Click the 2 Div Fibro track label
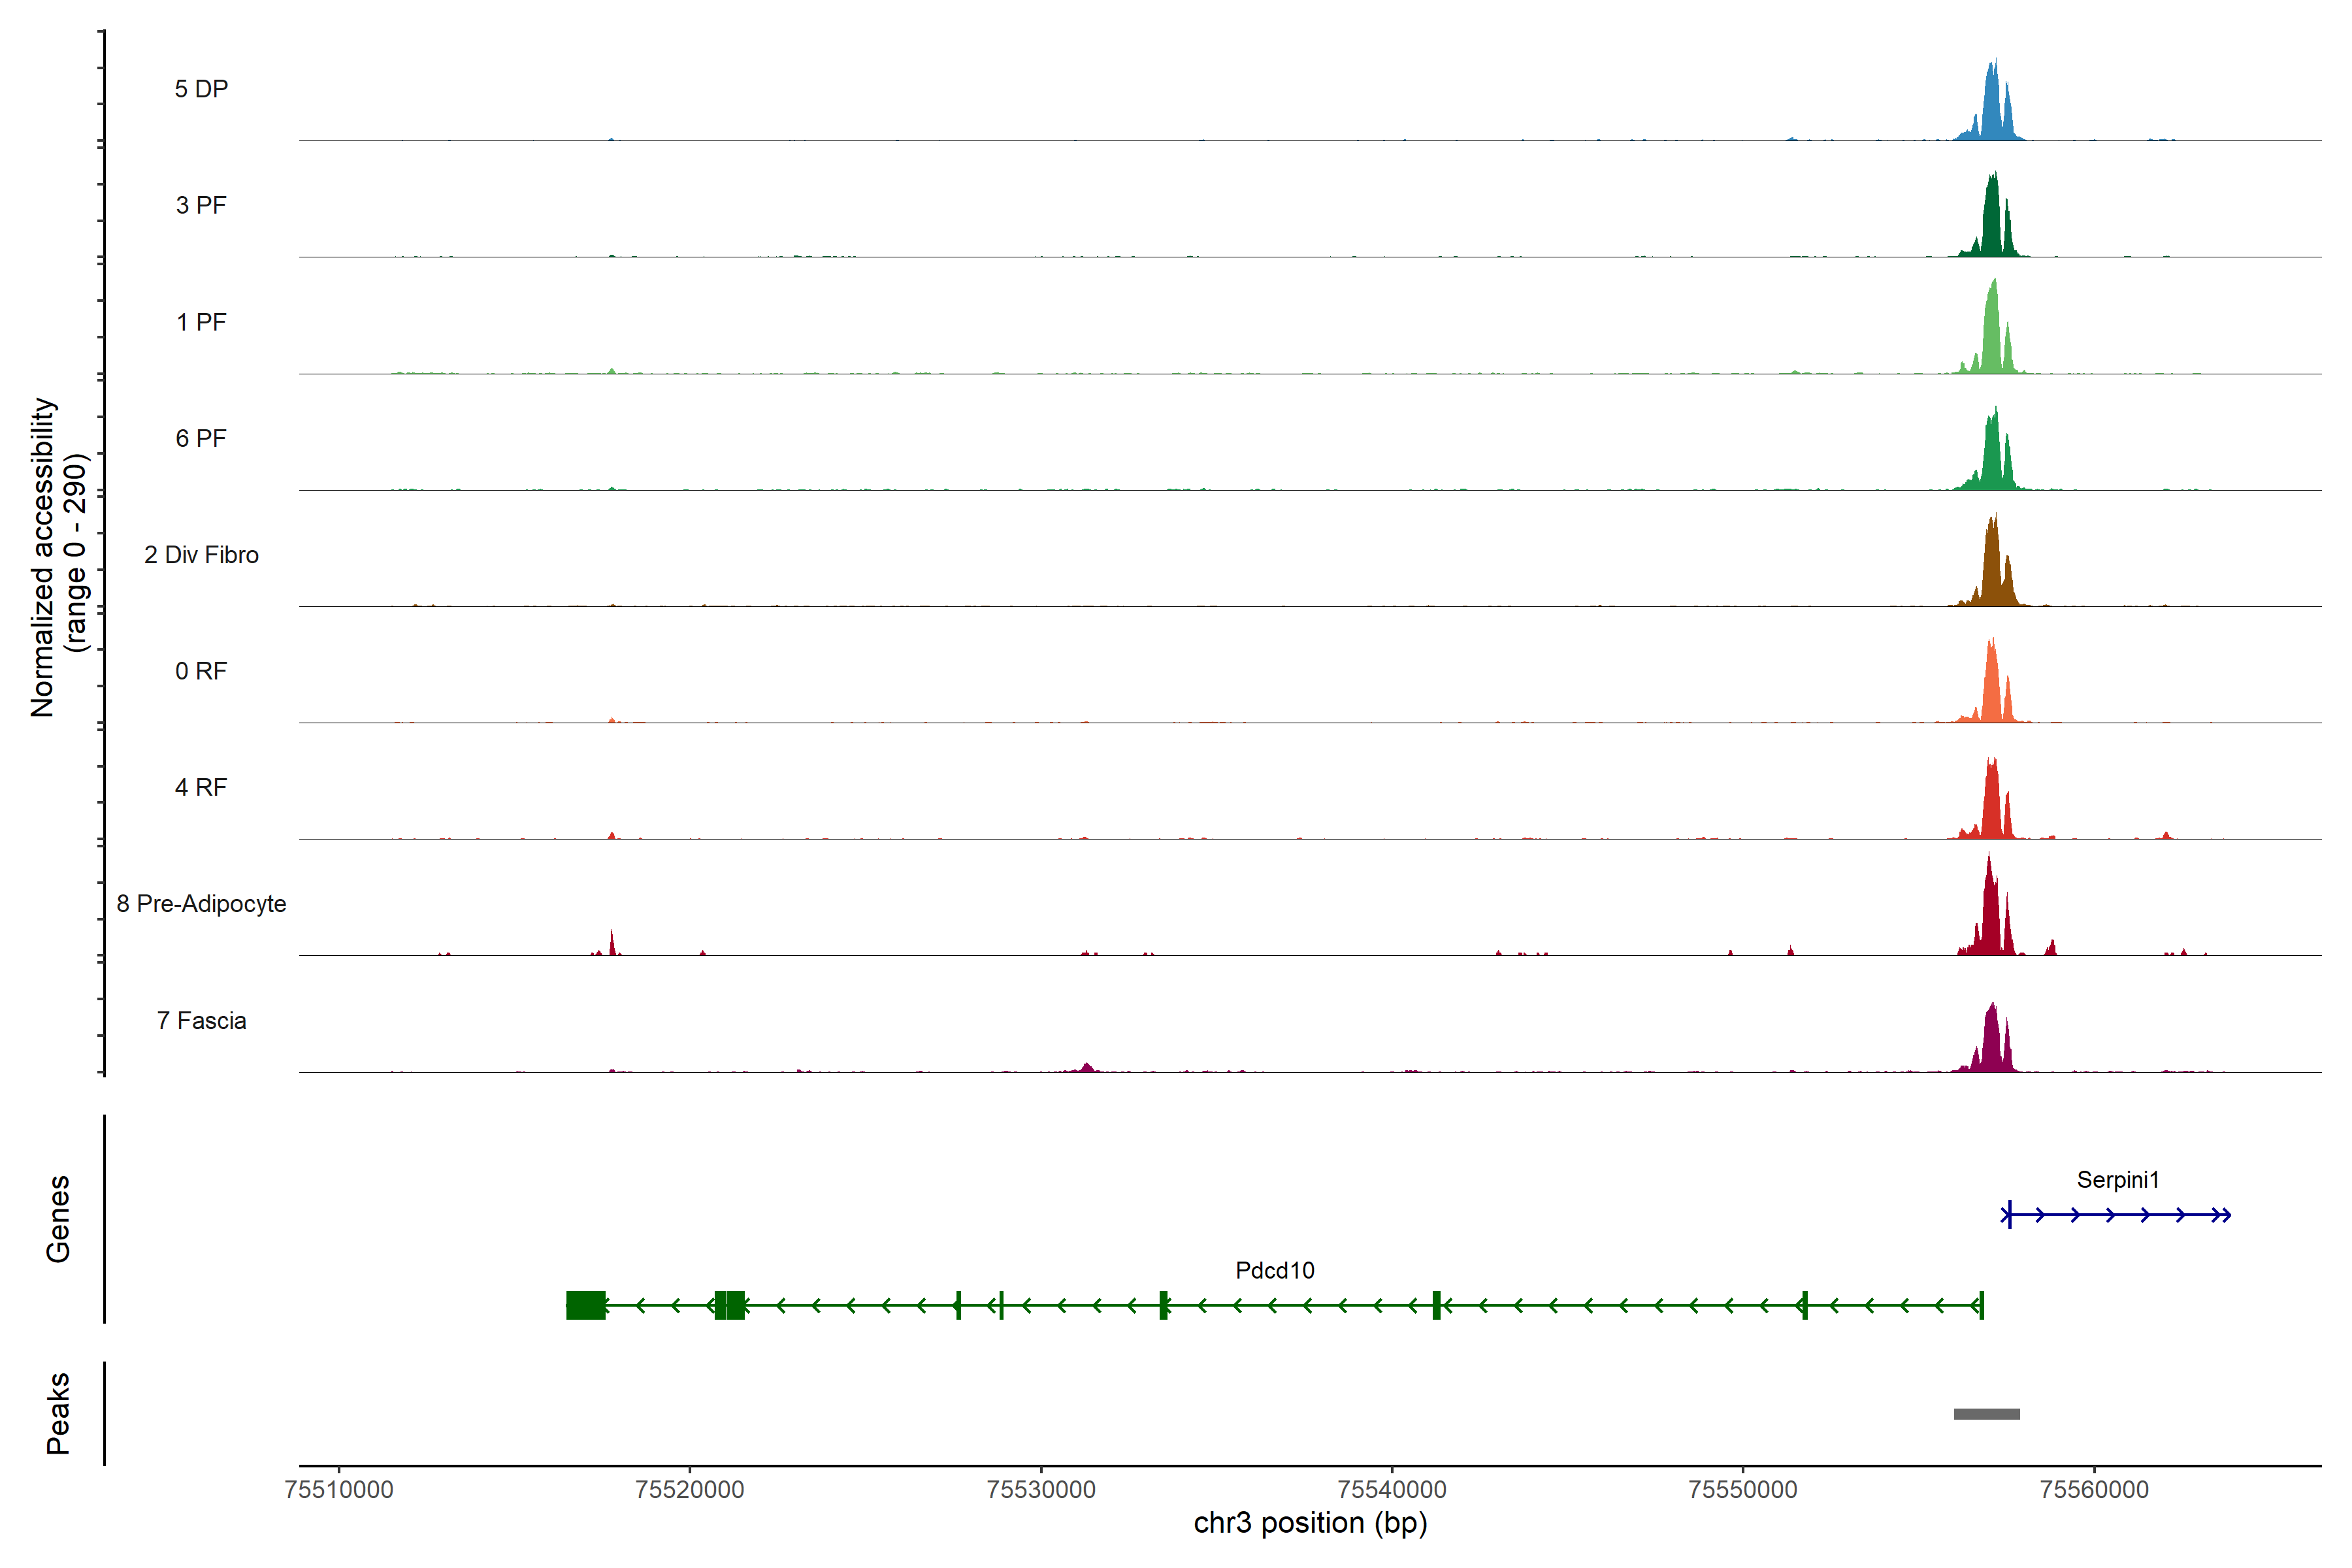 click(x=201, y=555)
